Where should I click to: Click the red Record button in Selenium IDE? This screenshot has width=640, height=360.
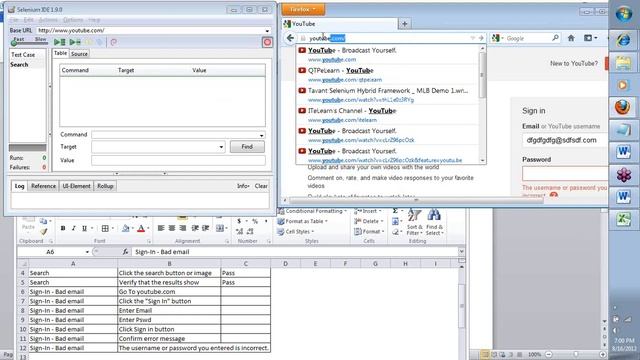point(267,42)
